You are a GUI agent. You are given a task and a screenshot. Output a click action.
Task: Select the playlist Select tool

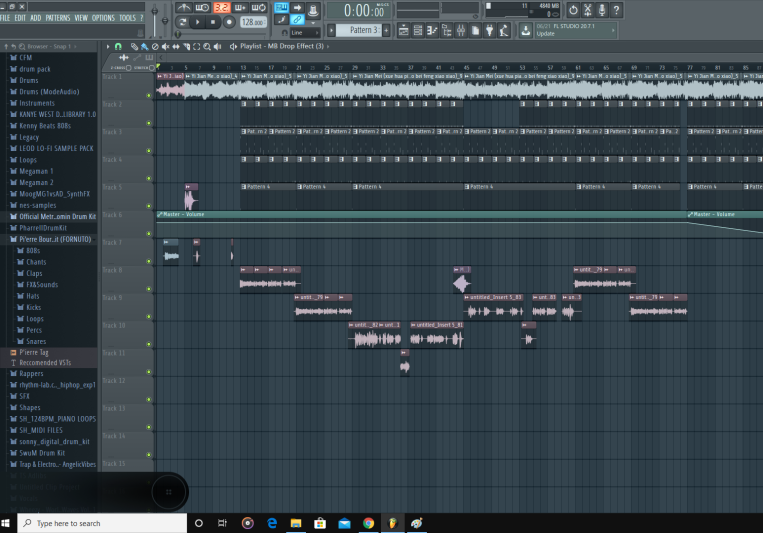pos(197,46)
